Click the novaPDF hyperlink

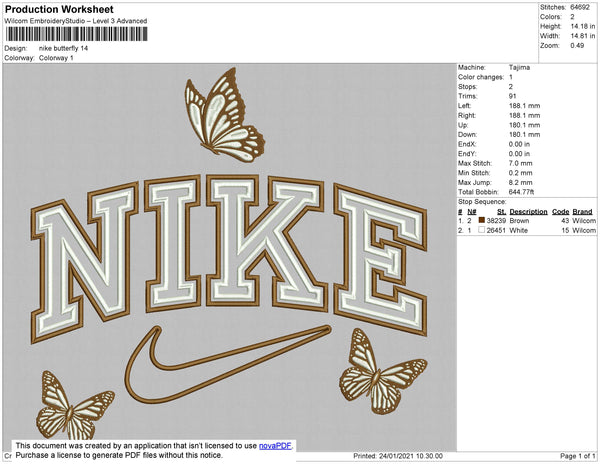coord(275,446)
